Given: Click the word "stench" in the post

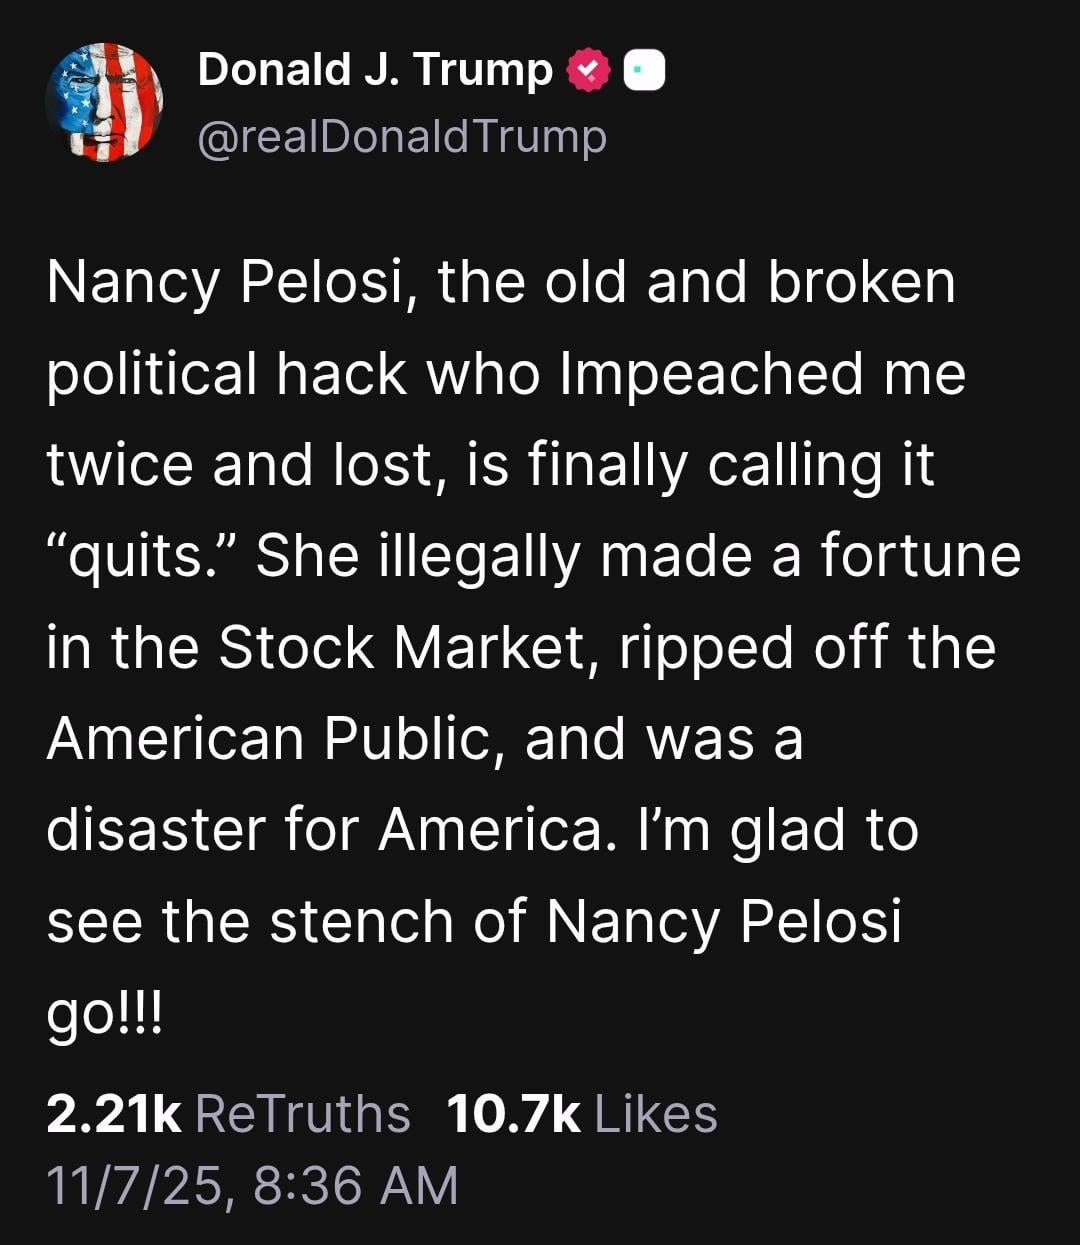Looking at the screenshot, I should click(x=362, y=921).
